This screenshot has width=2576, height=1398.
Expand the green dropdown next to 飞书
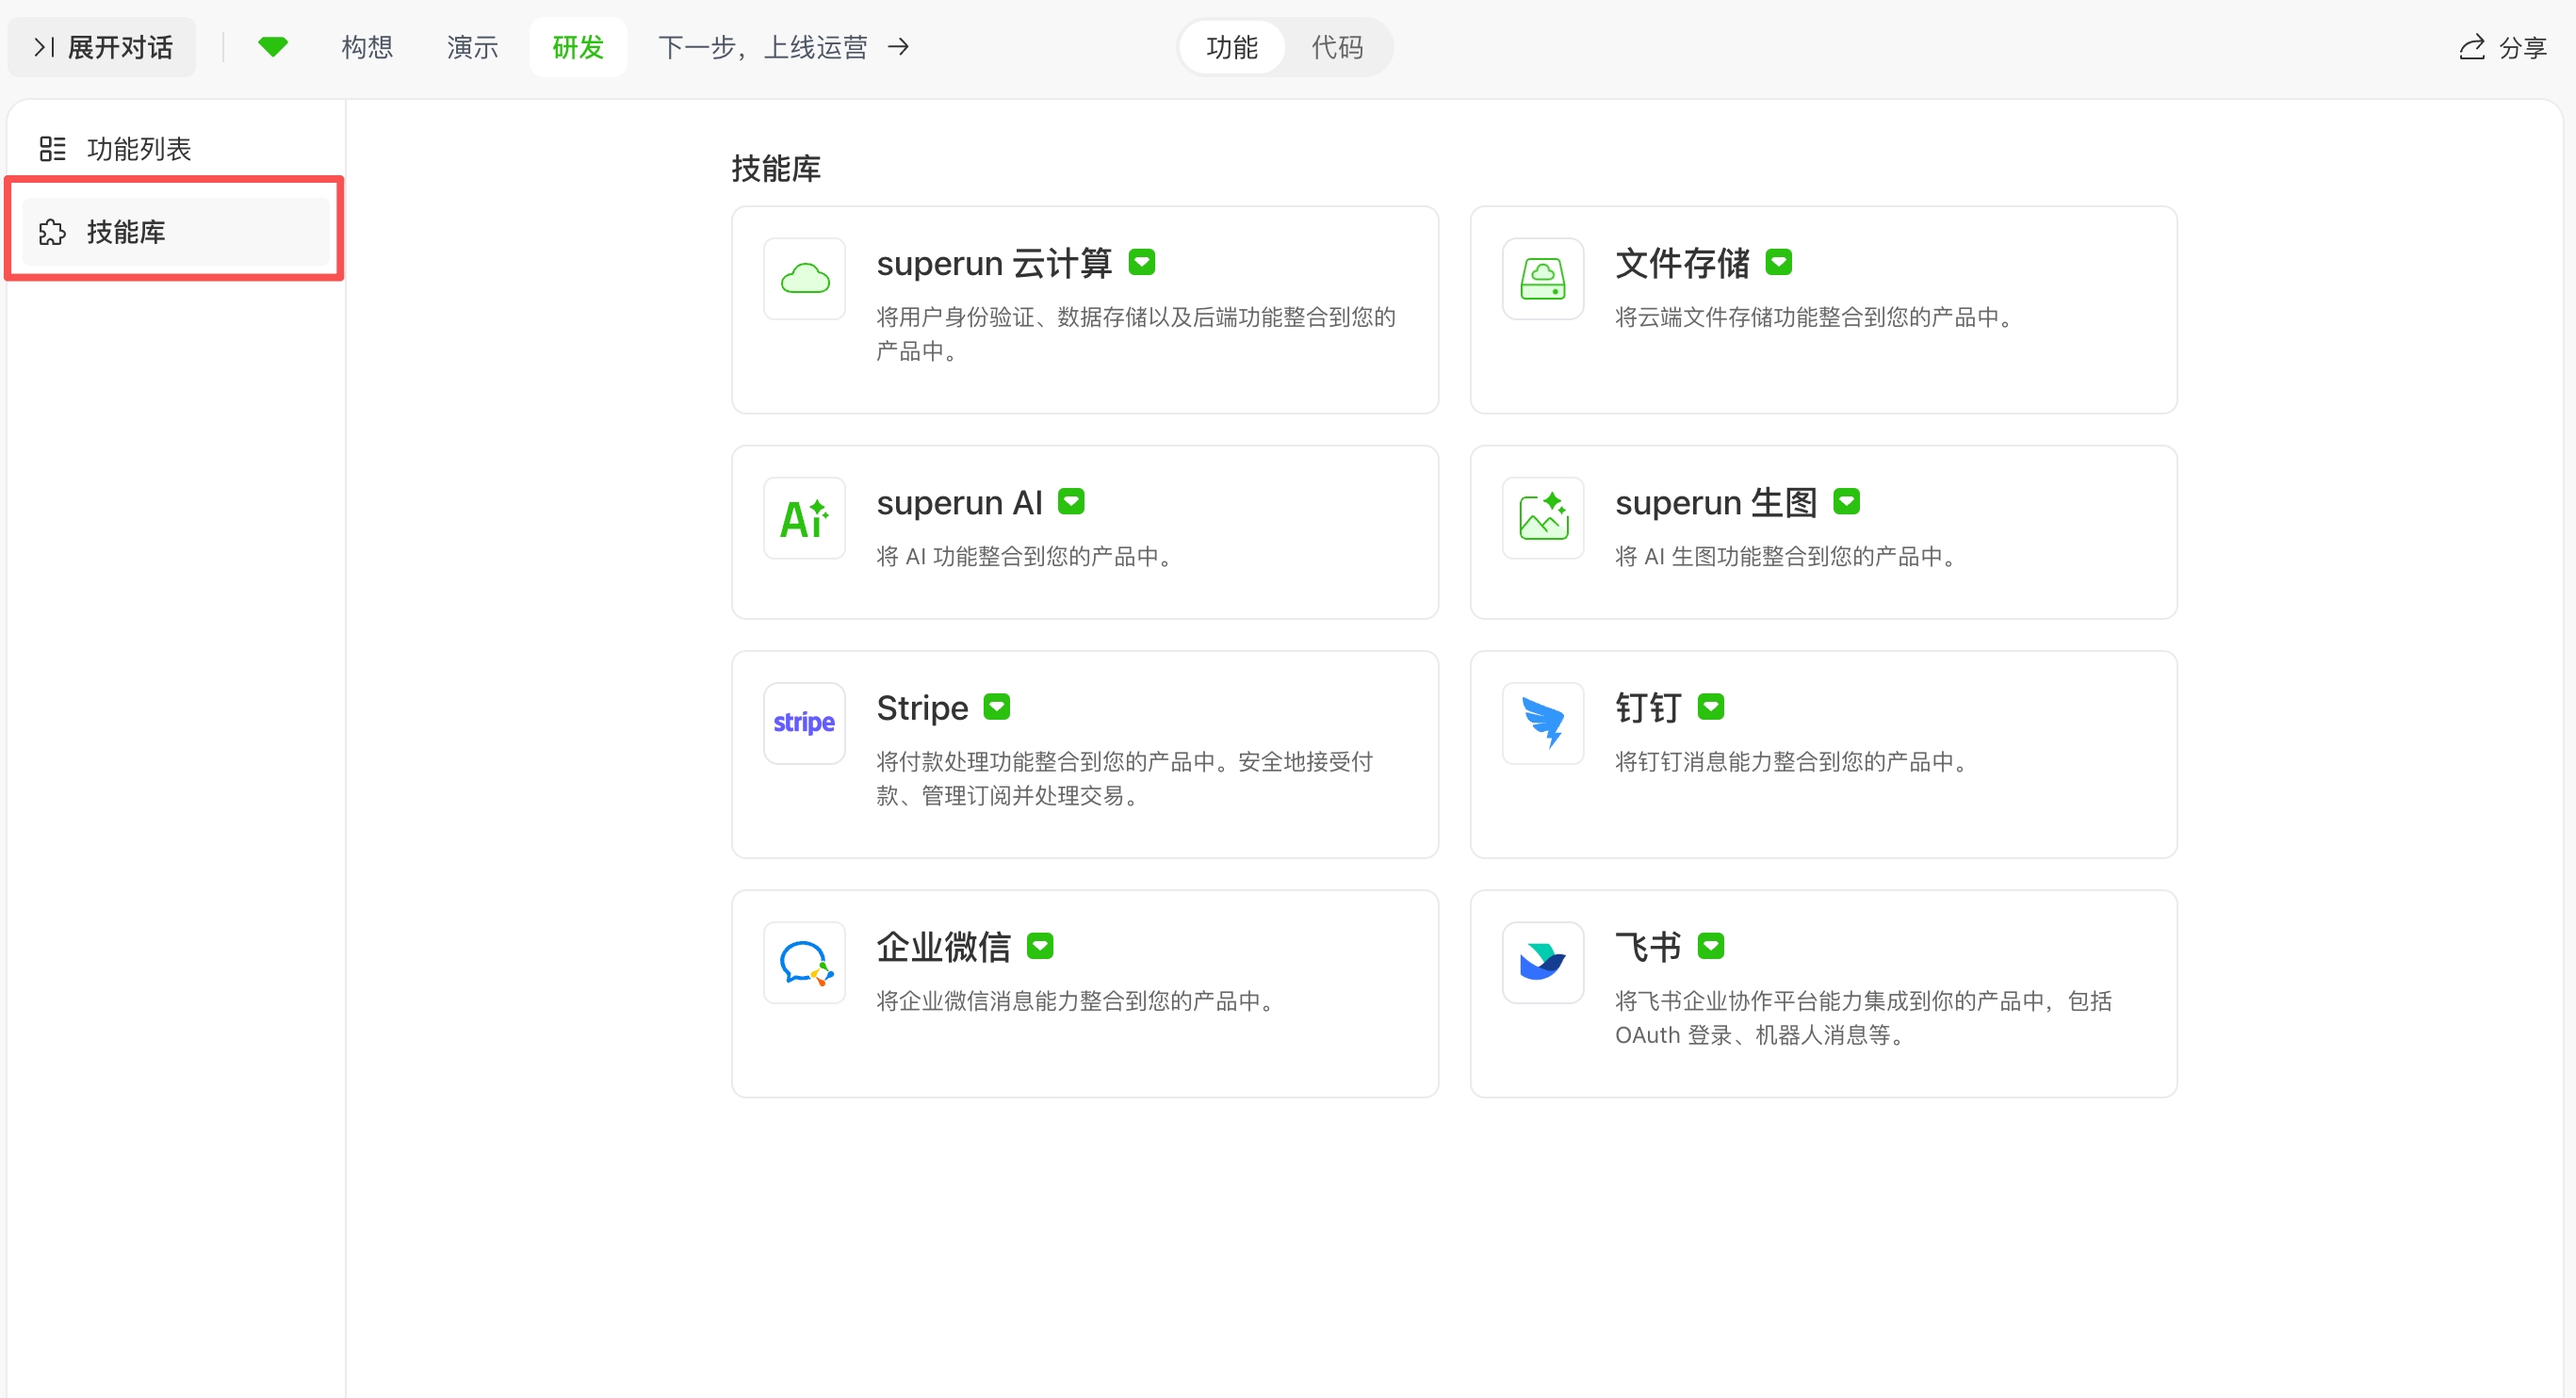1711,946
